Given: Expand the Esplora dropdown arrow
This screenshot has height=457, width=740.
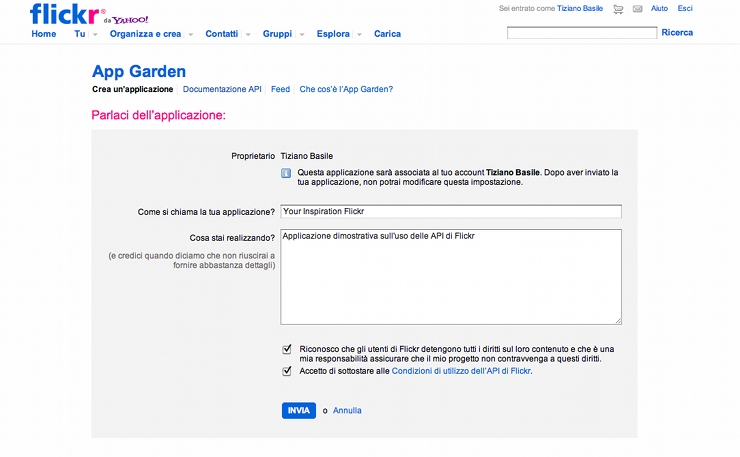Looking at the screenshot, I should point(359,34).
